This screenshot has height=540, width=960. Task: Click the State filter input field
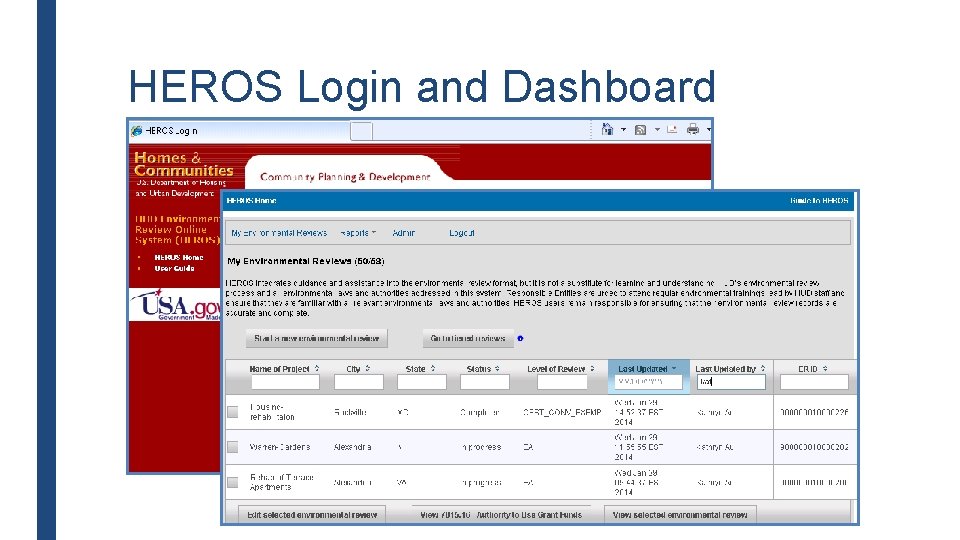coord(422,382)
